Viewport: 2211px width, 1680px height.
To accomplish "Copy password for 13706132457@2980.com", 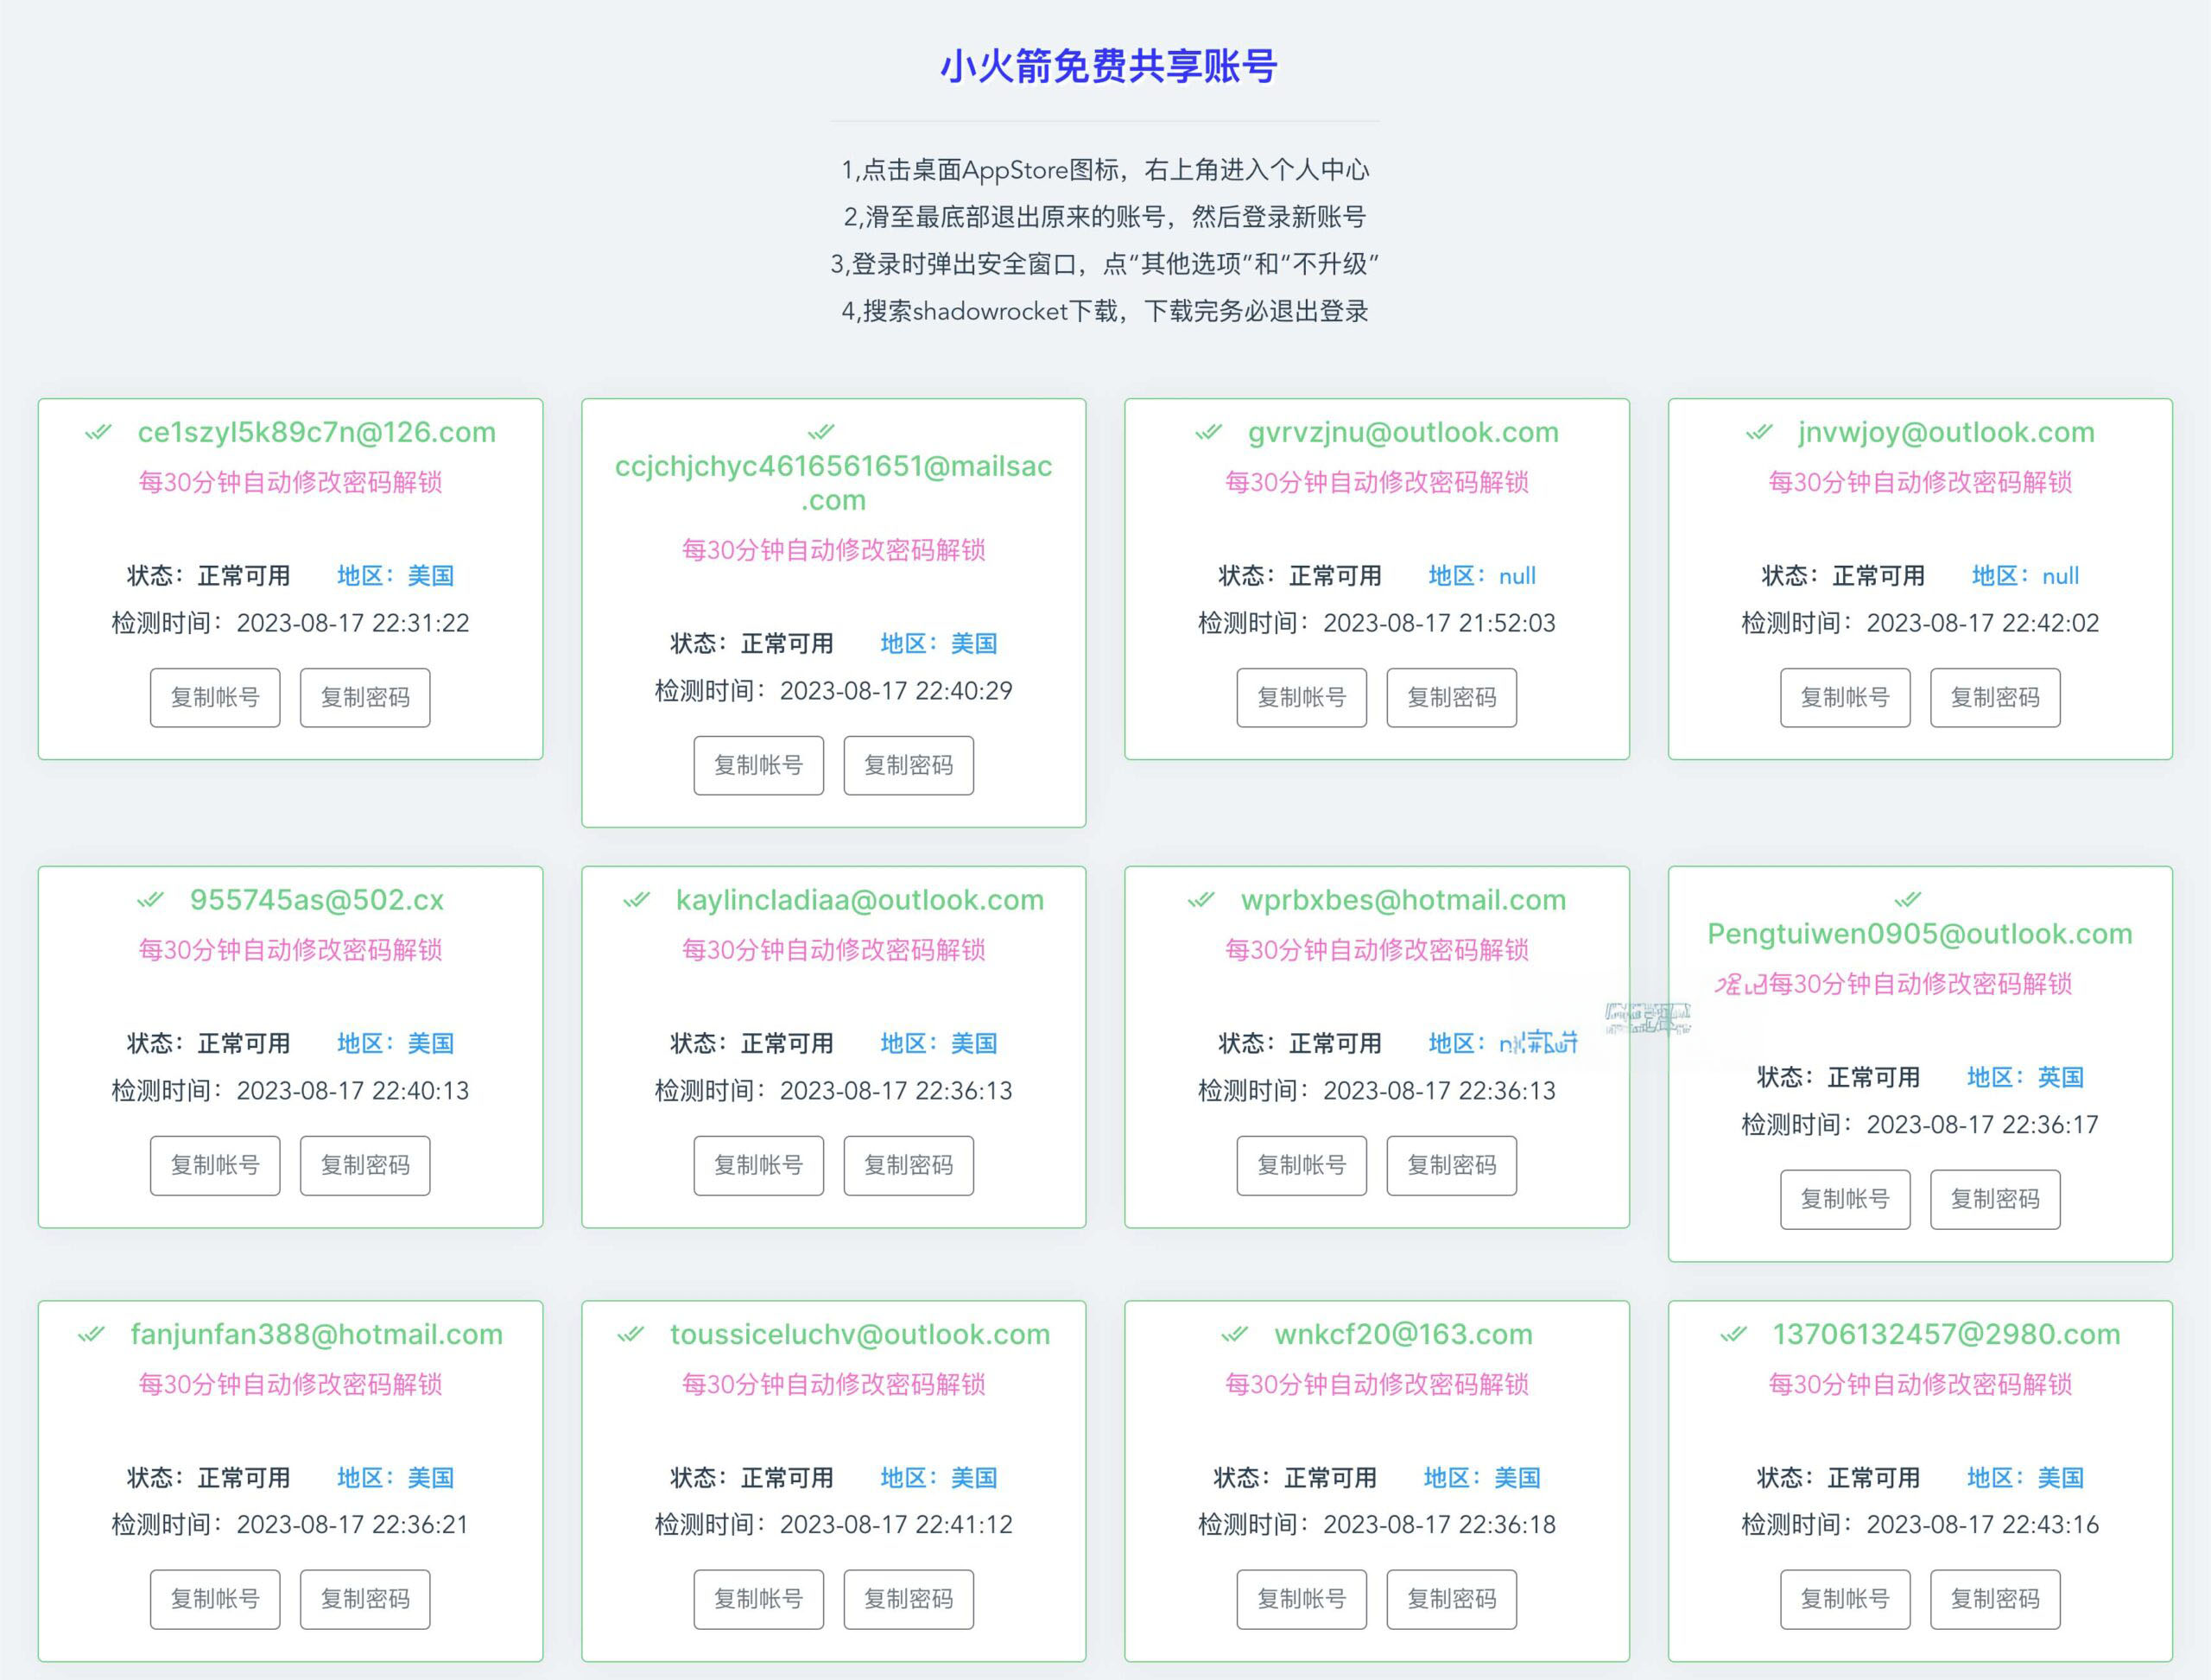I will click(x=1995, y=1600).
